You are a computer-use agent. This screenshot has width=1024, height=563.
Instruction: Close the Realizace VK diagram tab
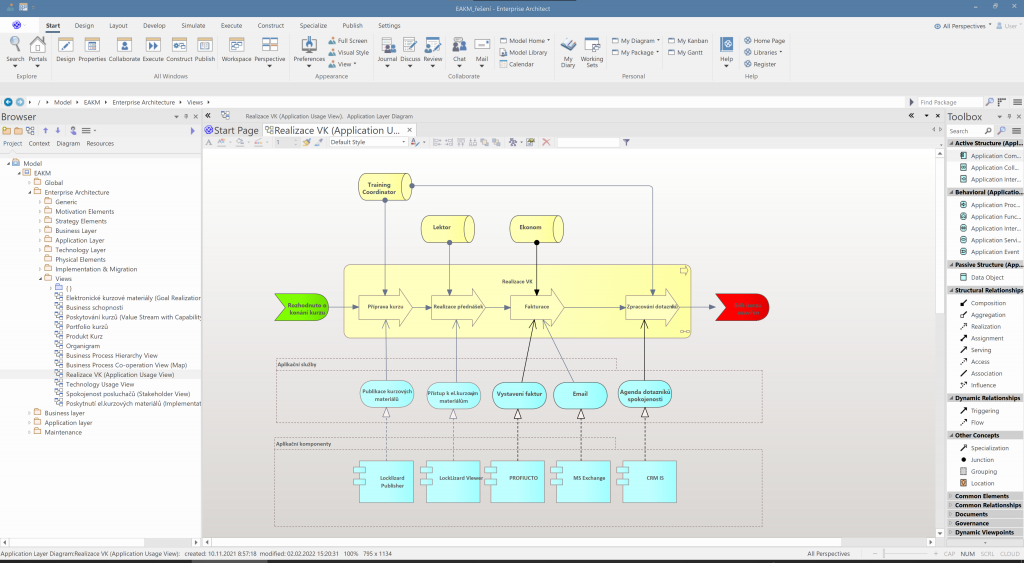(x=410, y=130)
